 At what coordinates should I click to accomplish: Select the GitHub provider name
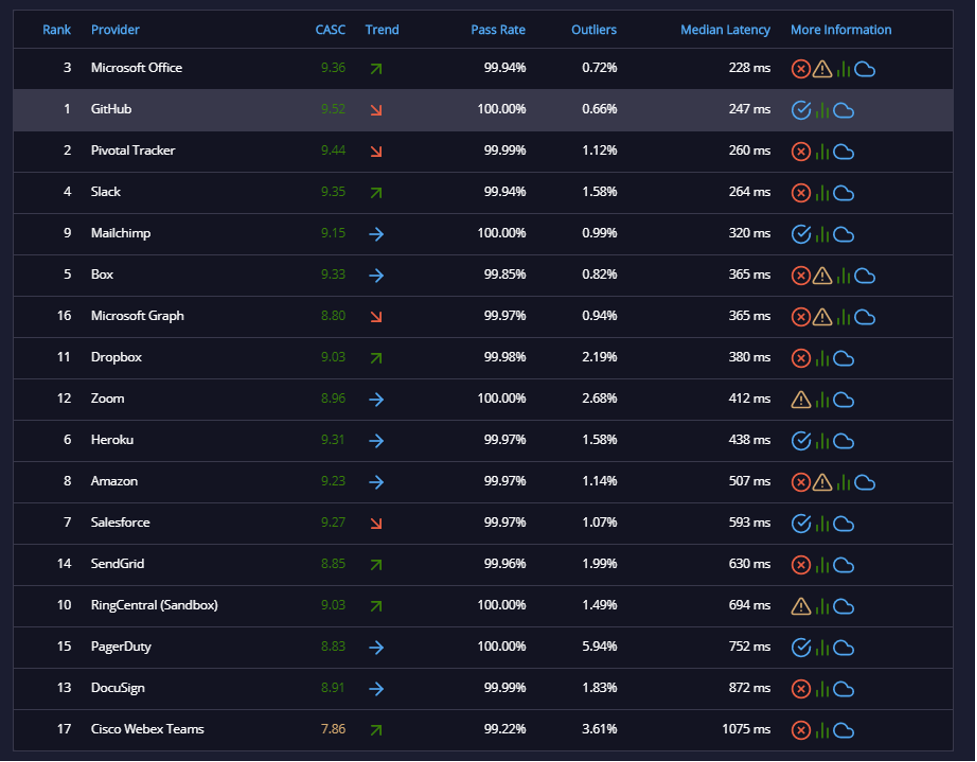pos(111,109)
